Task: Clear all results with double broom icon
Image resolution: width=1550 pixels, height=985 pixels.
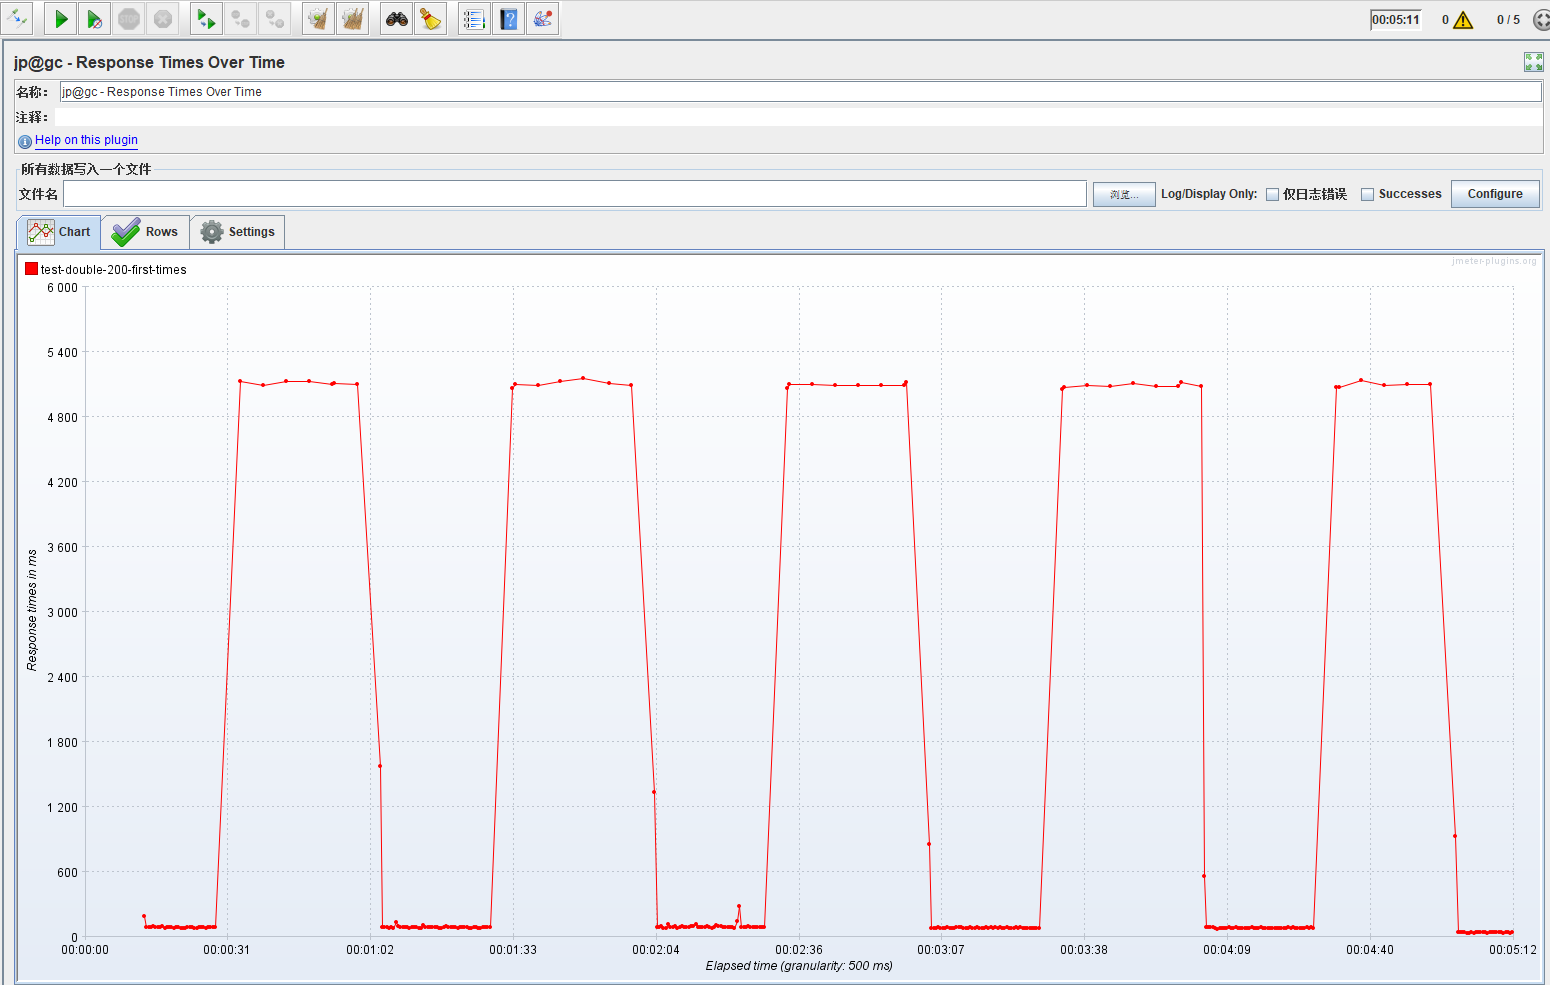Action: [352, 18]
